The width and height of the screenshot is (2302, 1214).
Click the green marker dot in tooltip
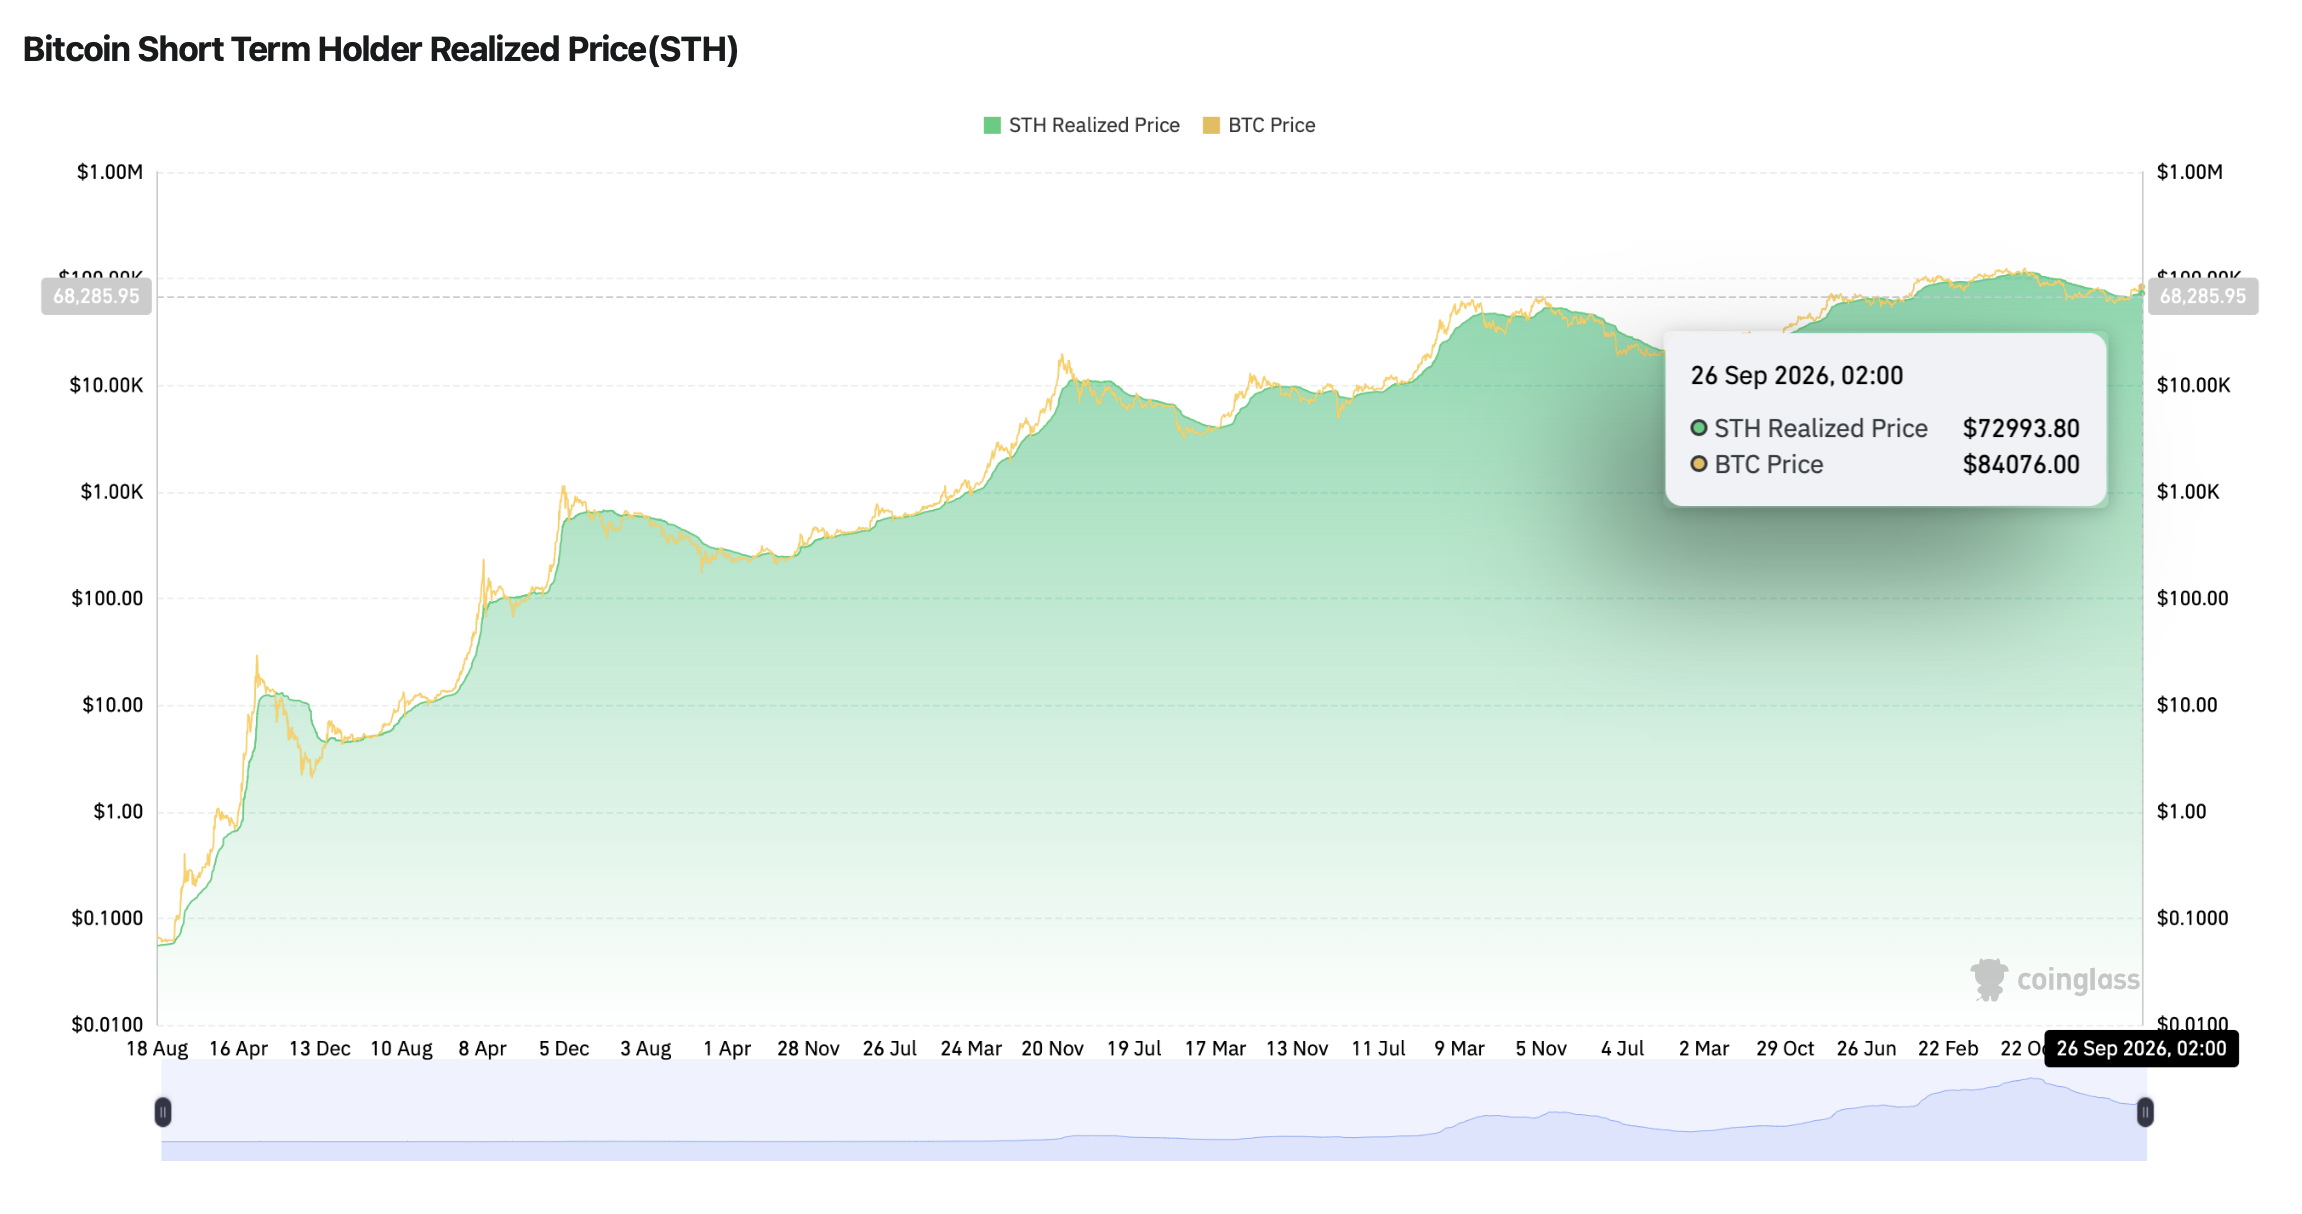[1698, 428]
